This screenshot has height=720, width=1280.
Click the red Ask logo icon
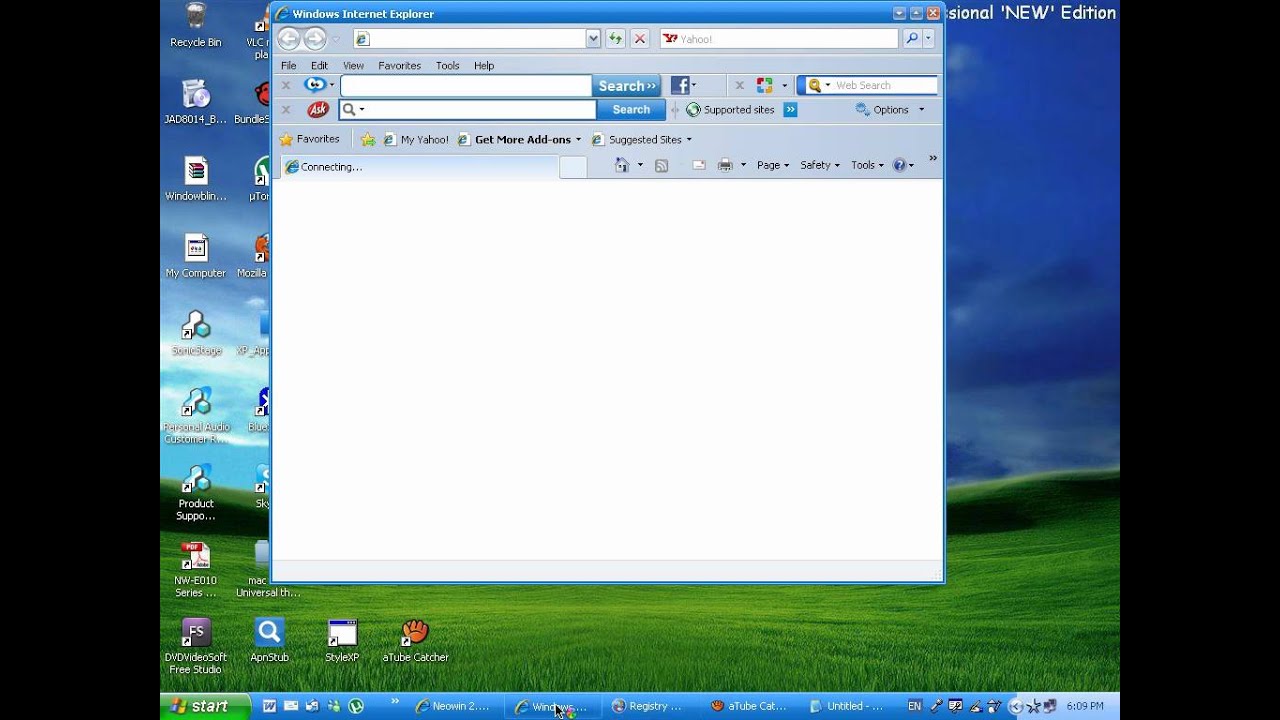(318, 110)
